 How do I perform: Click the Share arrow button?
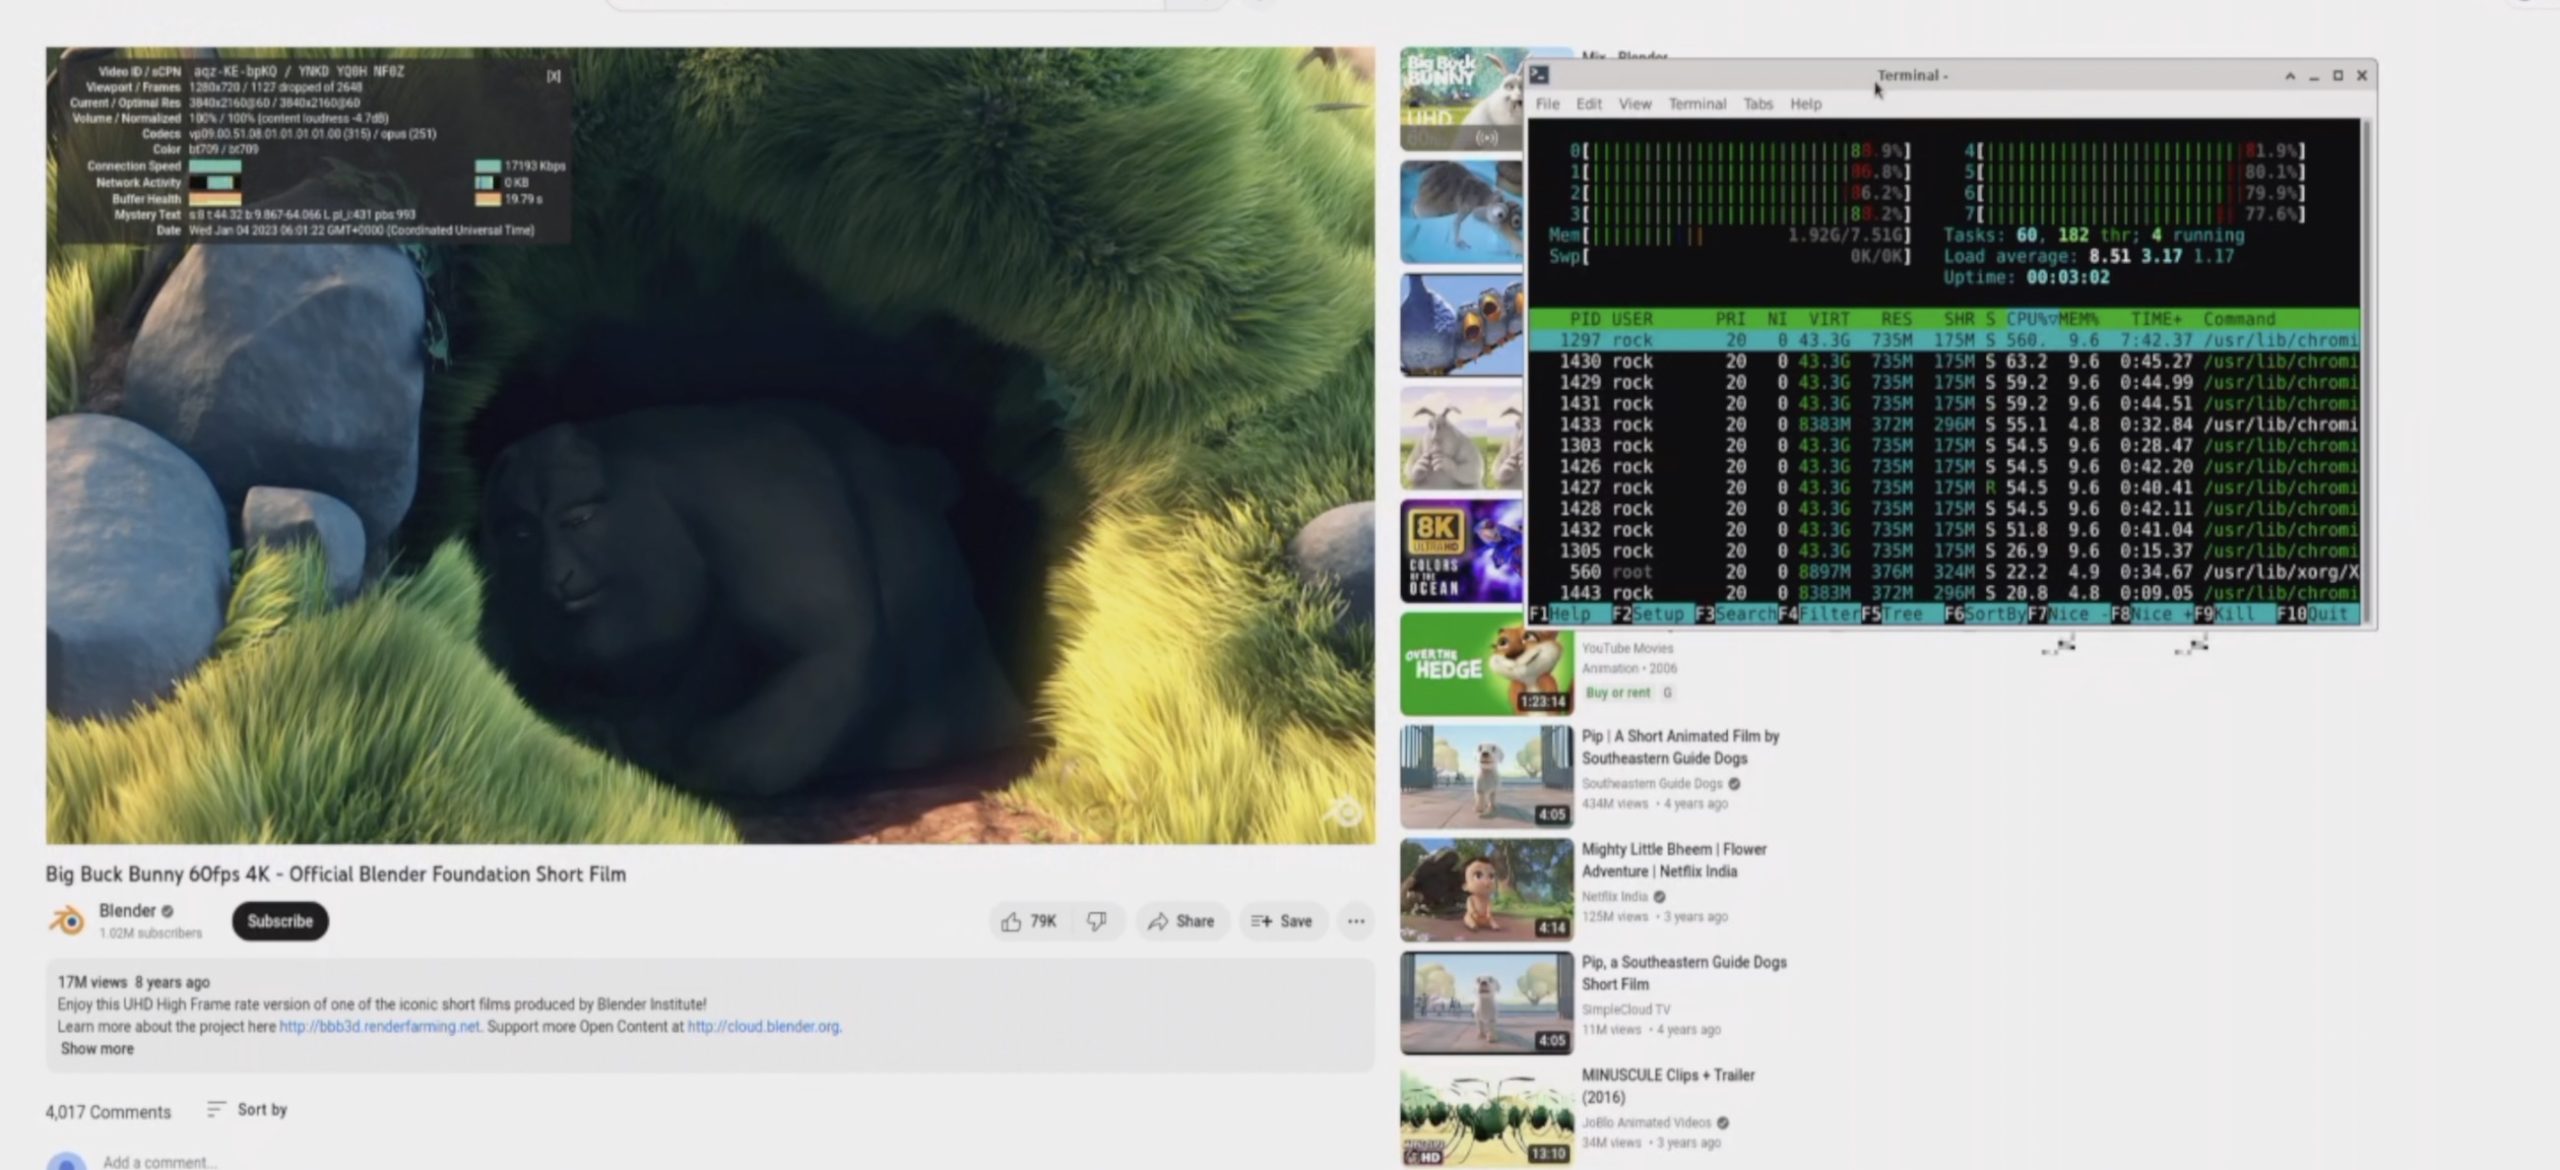click(x=1181, y=921)
